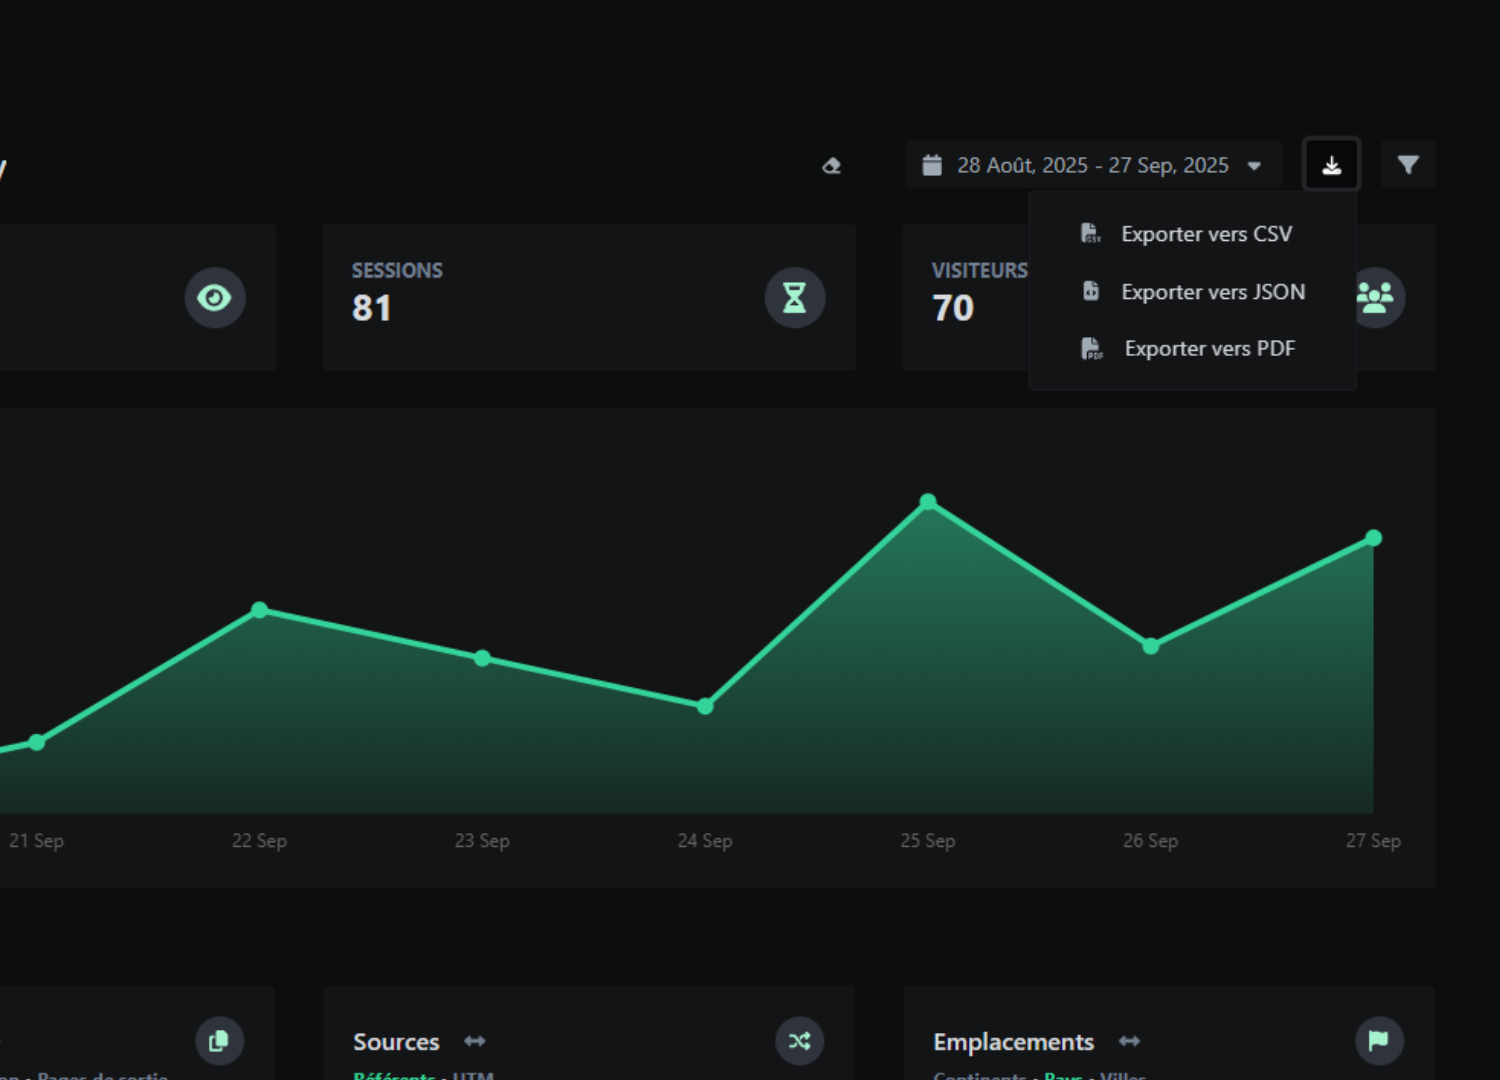Click the shuffle icon in Sources panel
Viewport: 1500px width, 1080px height.
(x=799, y=1041)
